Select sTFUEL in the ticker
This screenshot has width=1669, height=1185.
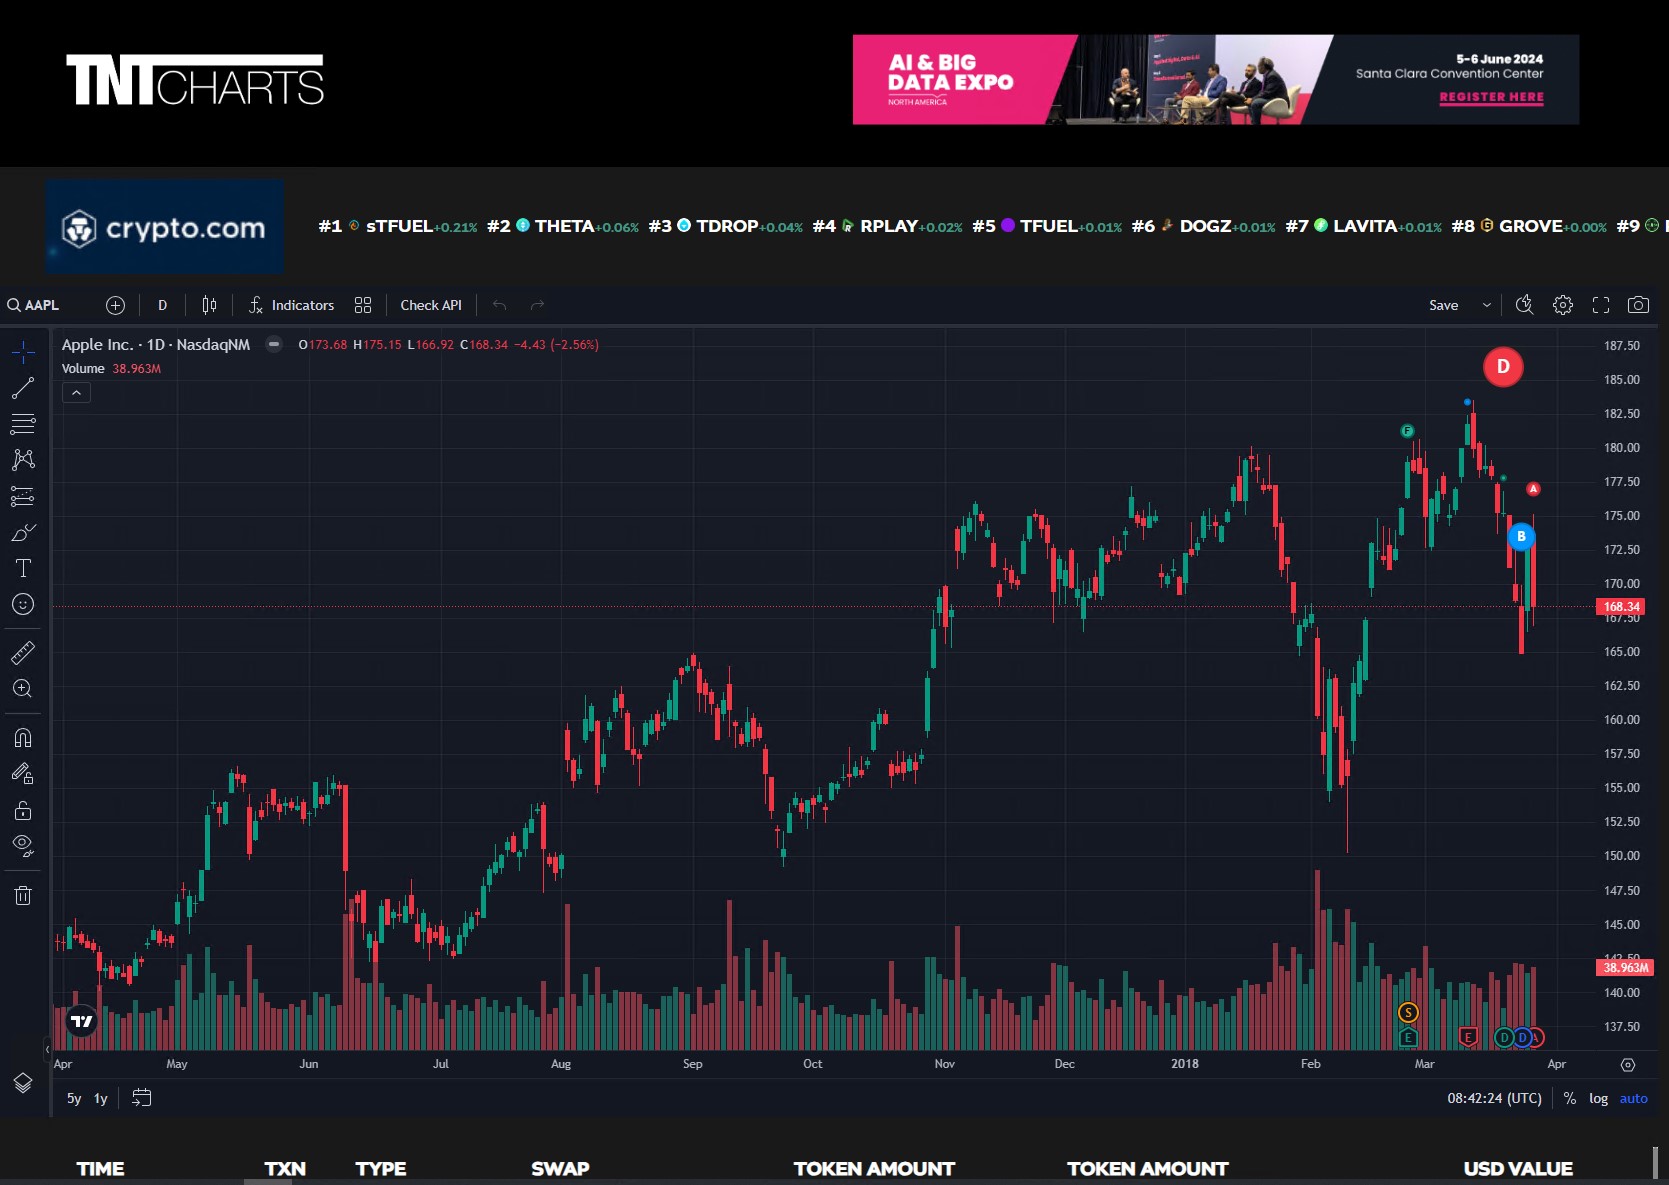[399, 226]
